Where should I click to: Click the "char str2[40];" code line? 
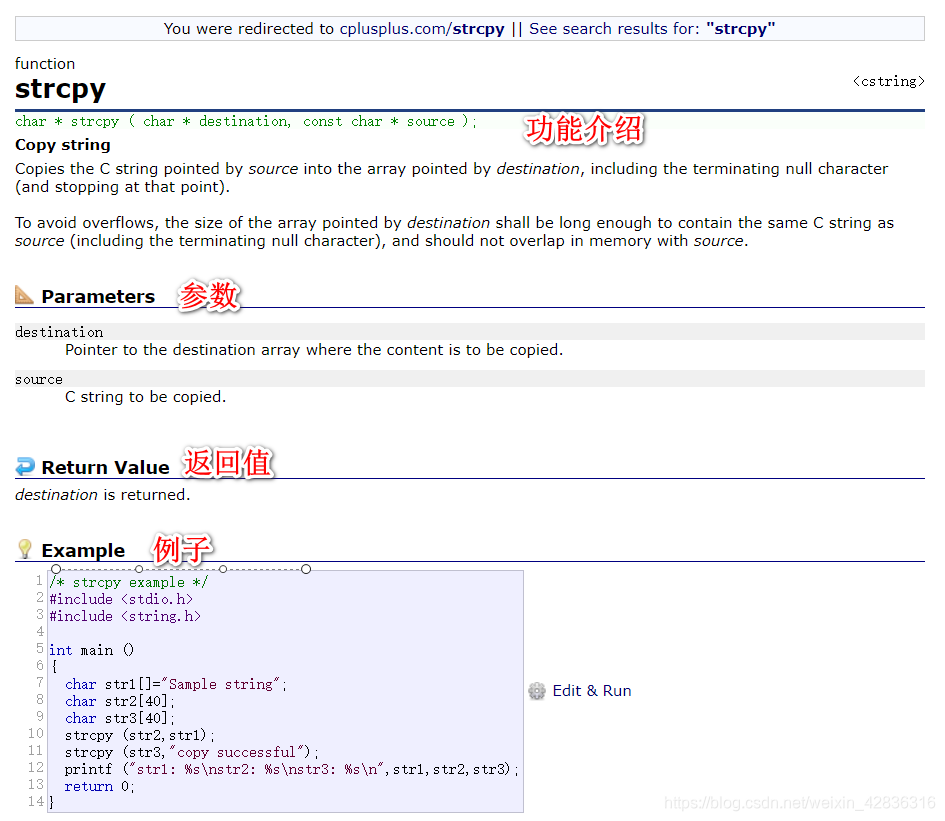(120, 701)
